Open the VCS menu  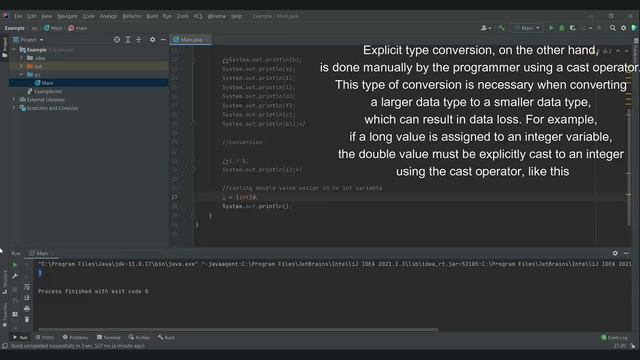tap(198, 16)
